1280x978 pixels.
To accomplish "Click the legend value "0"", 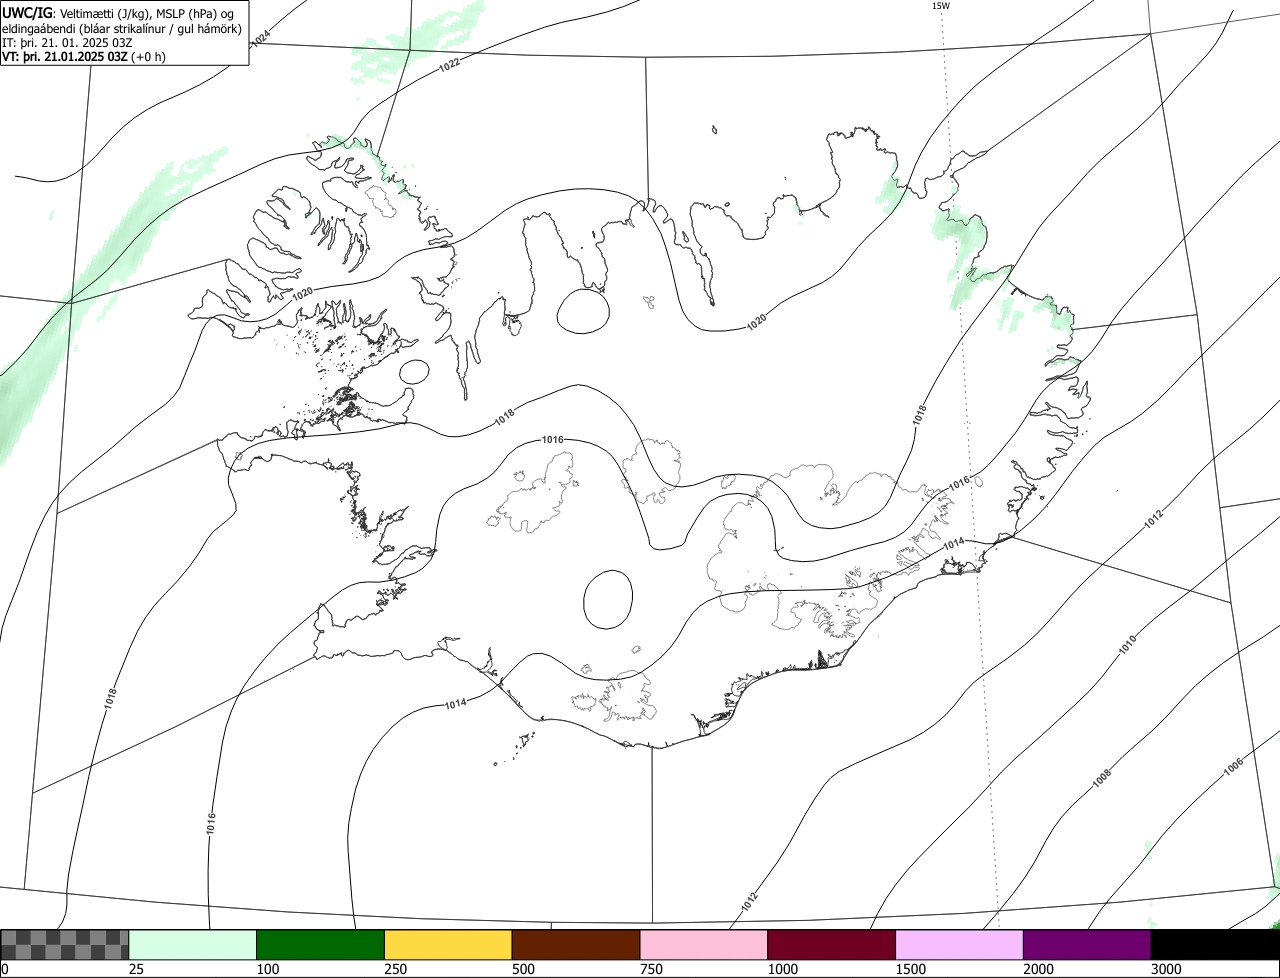I will click(4, 969).
